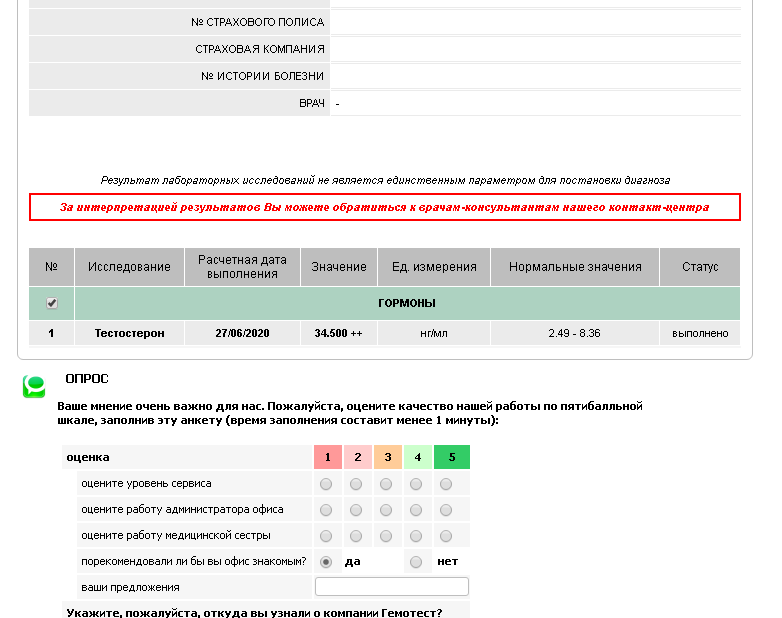
Task: Click the red score 1 header cell
Action: (x=328, y=457)
